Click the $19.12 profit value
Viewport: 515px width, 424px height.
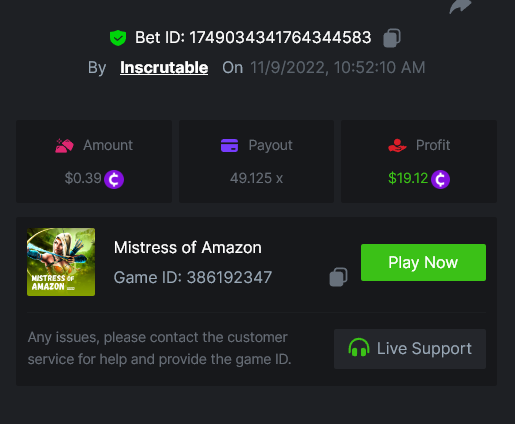[x=408, y=178]
